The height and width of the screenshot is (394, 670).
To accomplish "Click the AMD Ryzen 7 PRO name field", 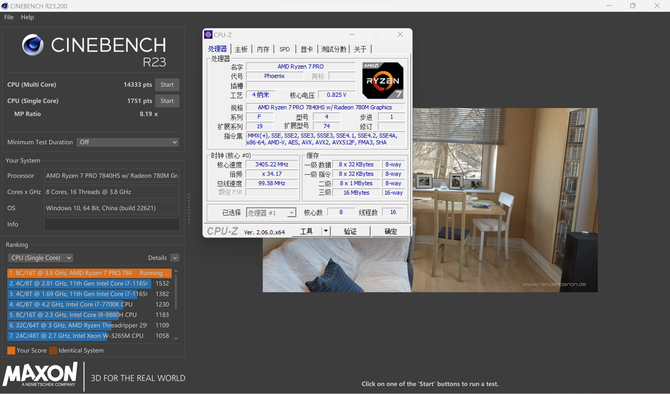I will coord(301,66).
